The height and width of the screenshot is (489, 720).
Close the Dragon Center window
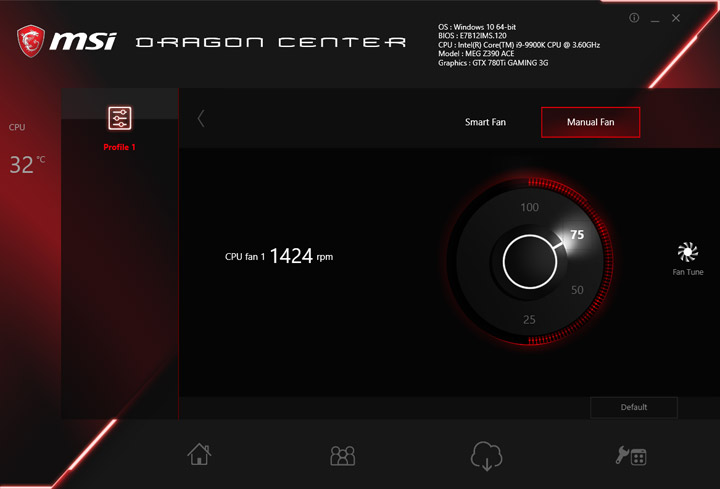676,18
